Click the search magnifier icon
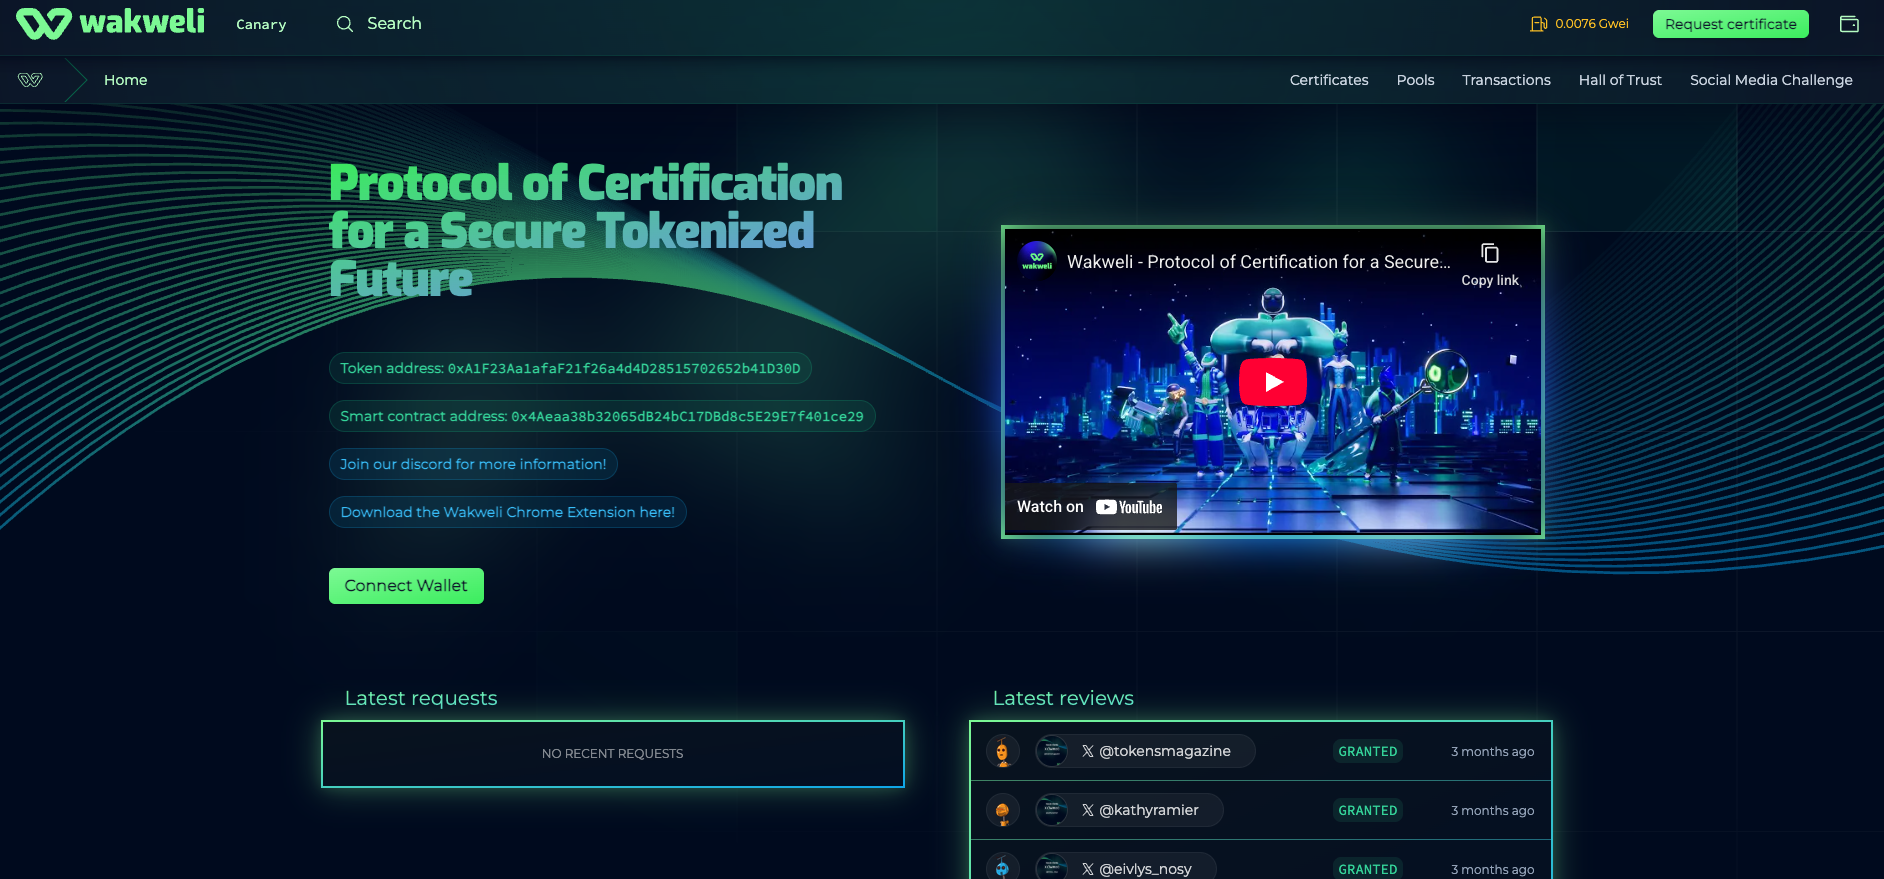 tap(344, 24)
